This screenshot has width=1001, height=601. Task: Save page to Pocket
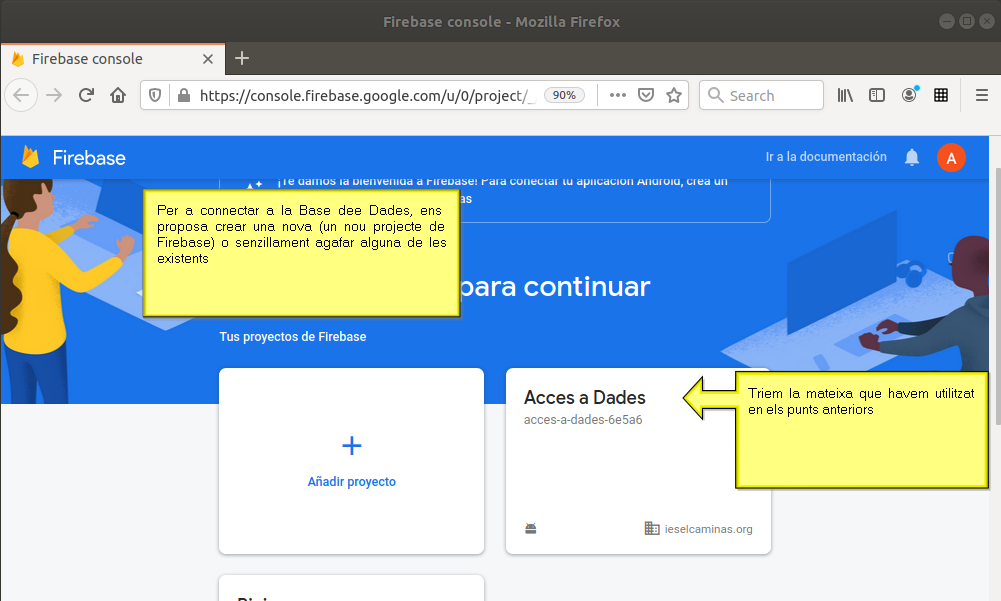pyautogui.click(x=646, y=95)
